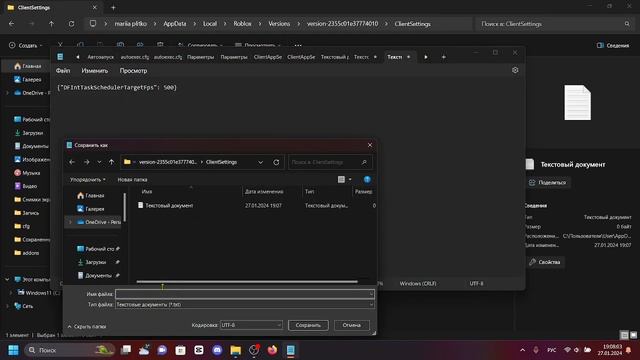Open more options in Explorer toolbar
This screenshot has width=640, height=360.
298,45
